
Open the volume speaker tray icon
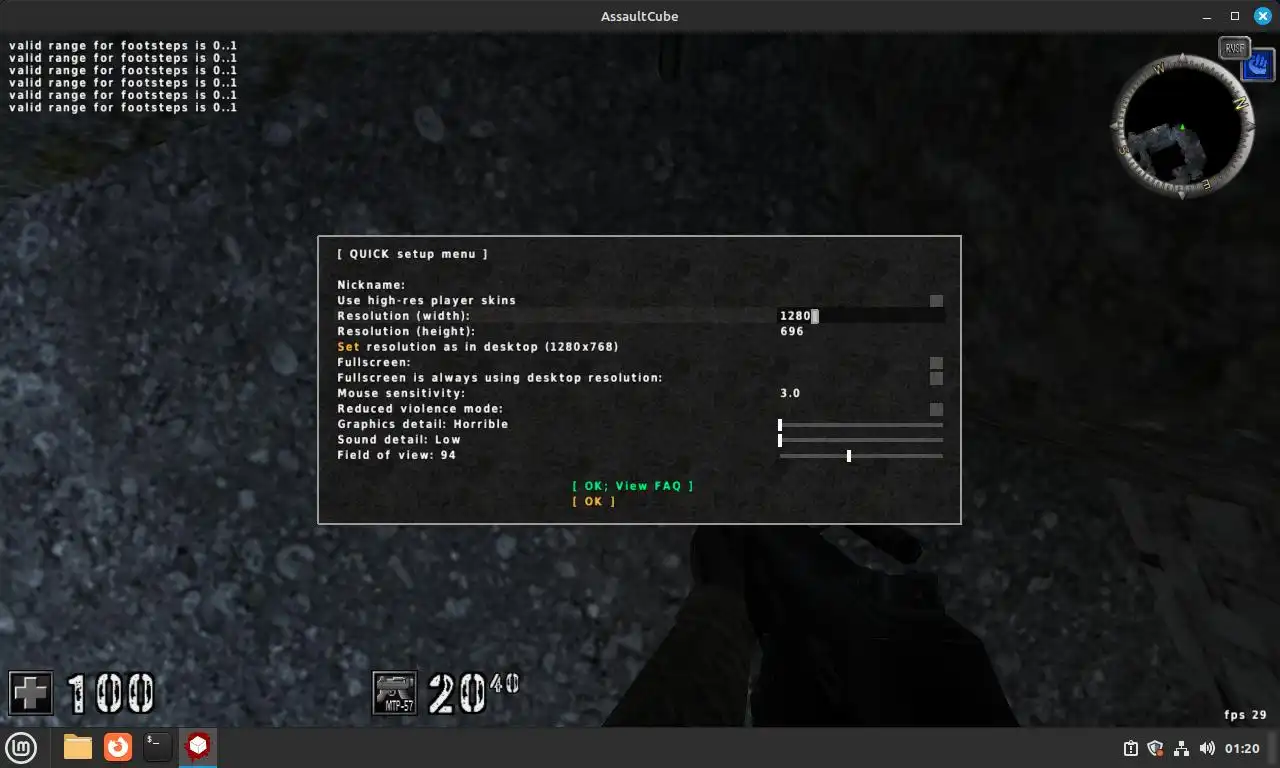click(x=1207, y=748)
